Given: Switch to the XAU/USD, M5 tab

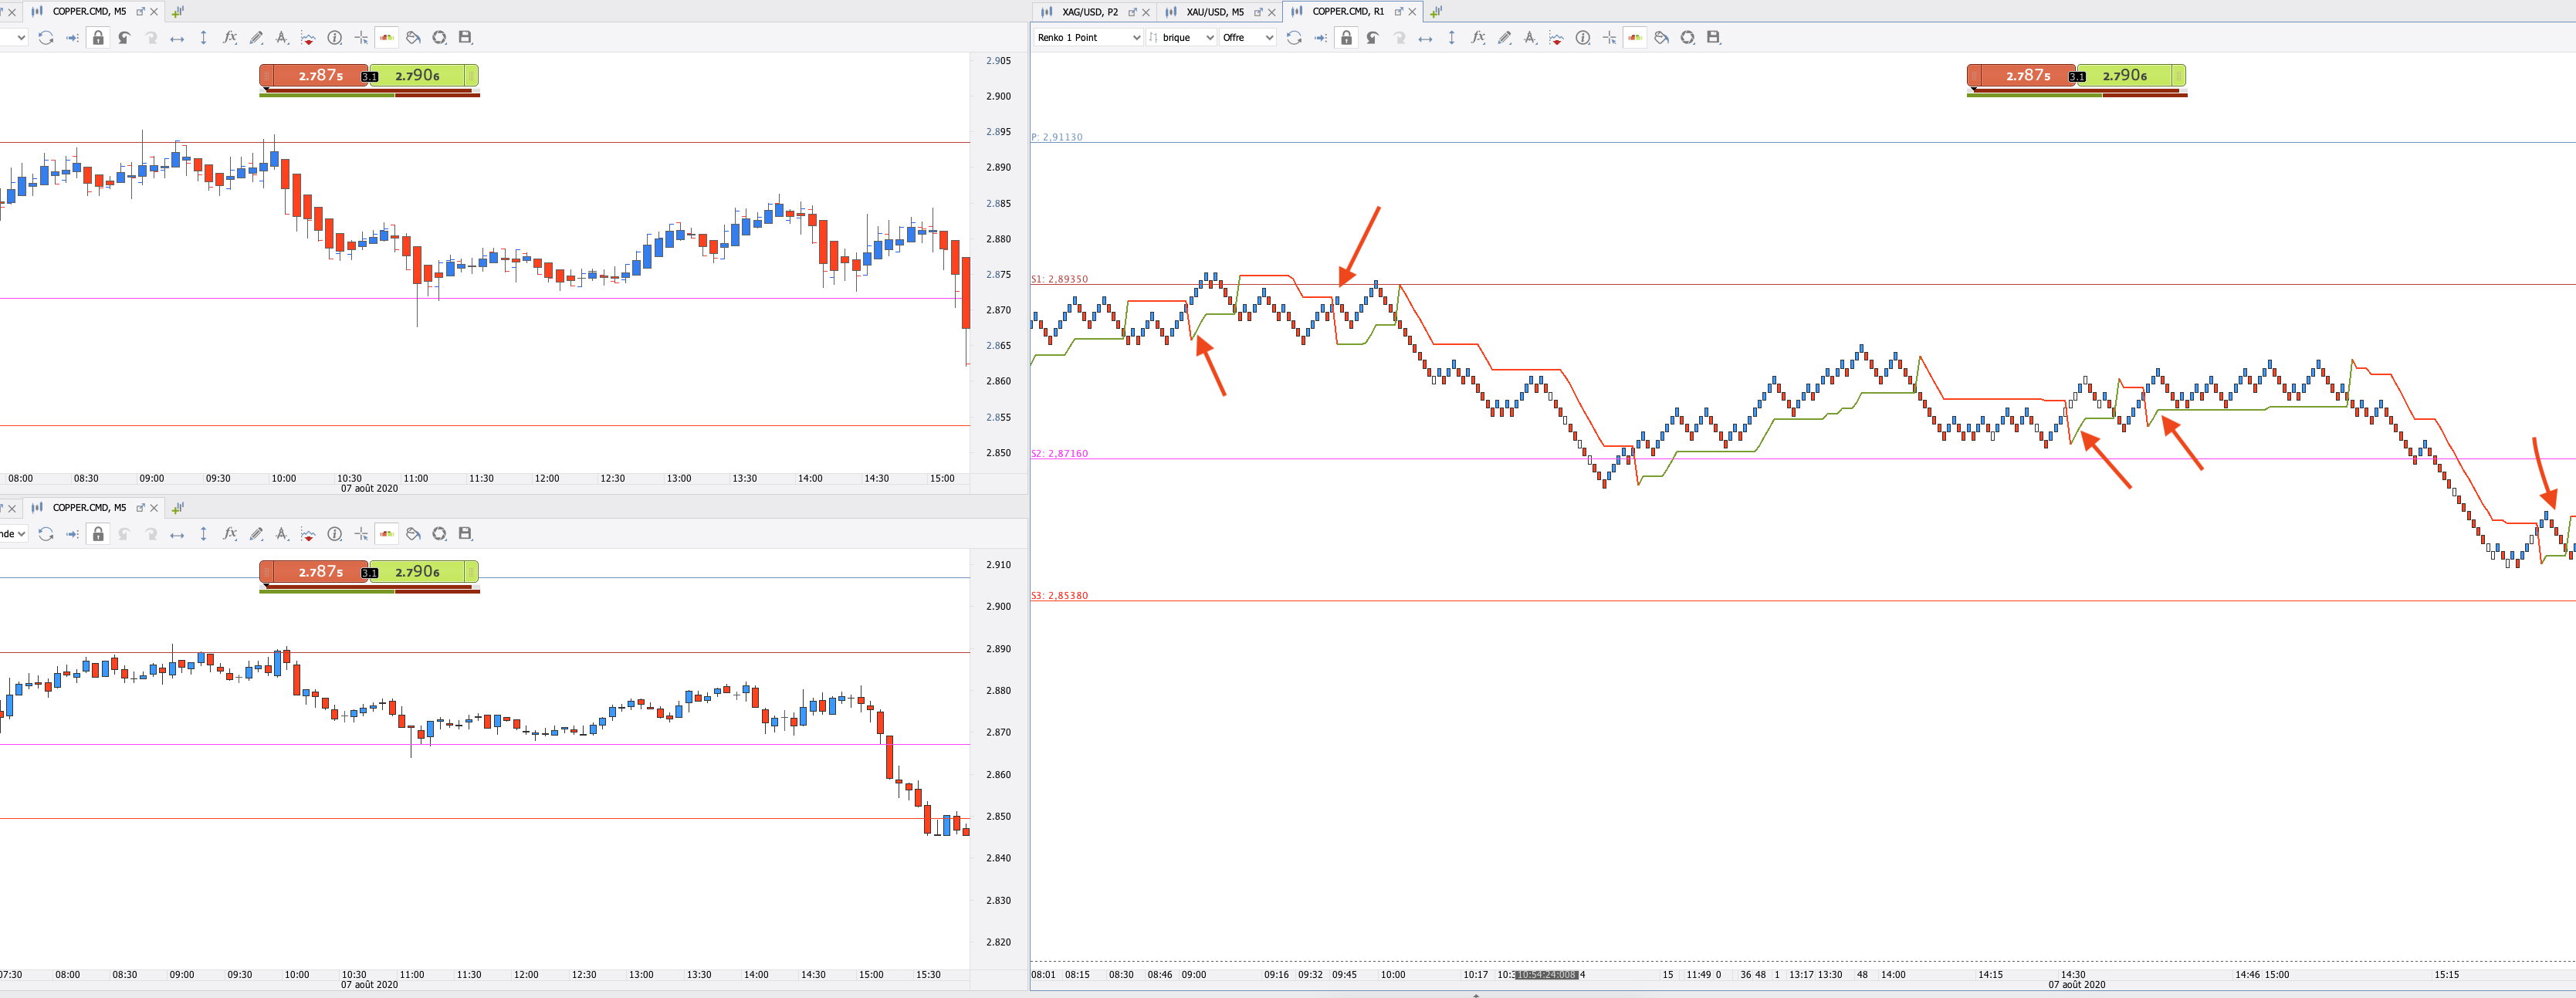Looking at the screenshot, I should [1214, 12].
